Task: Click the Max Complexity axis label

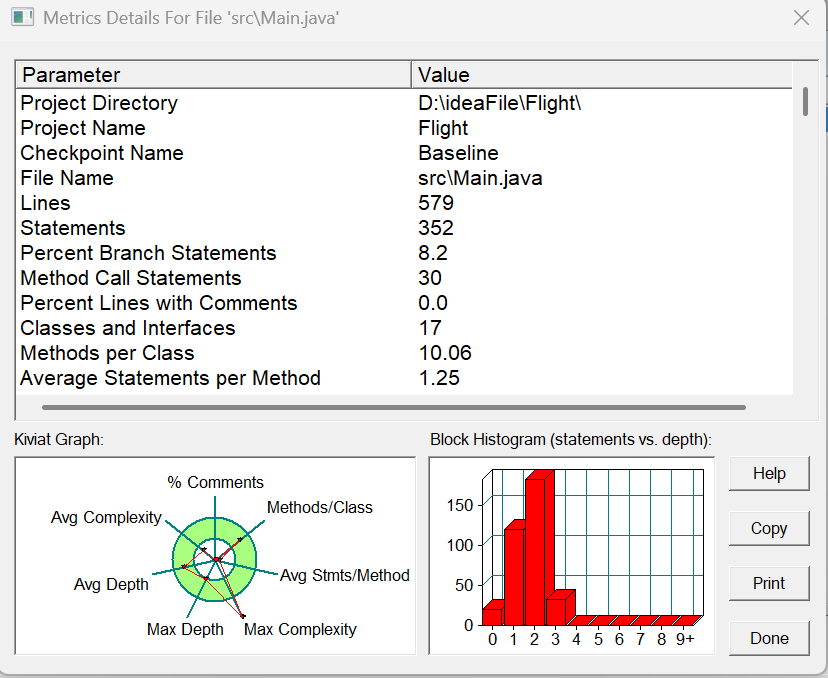Action: [x=300, y=629]
